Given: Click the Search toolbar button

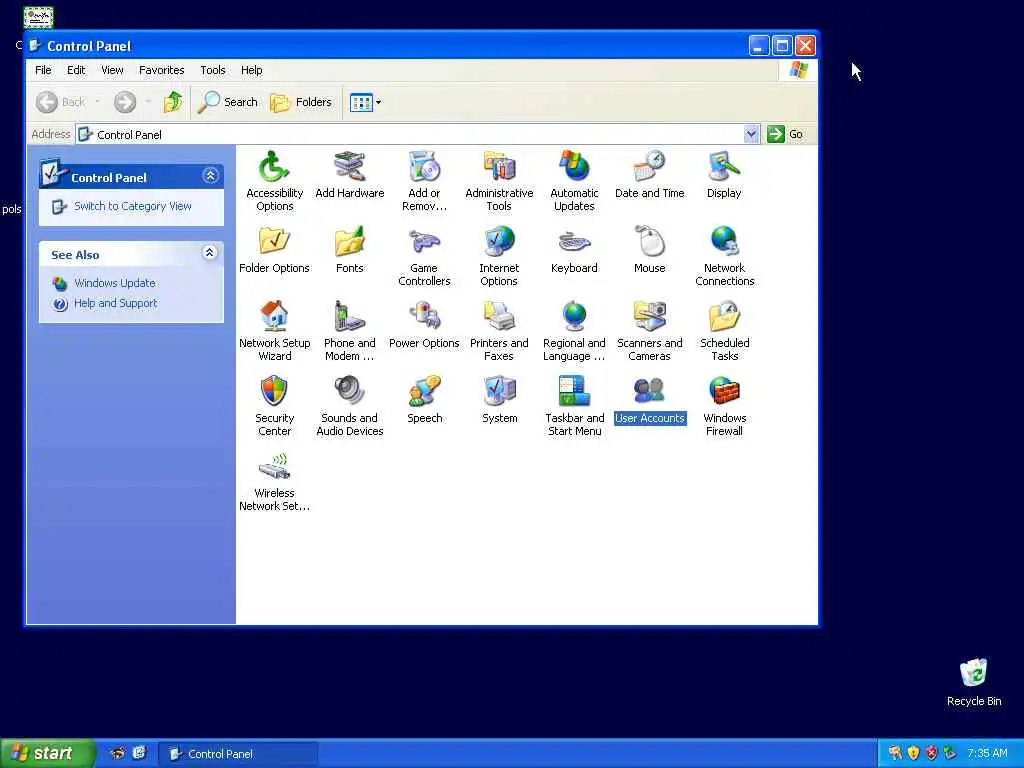Looking at the screenshot, I should [228, 102].
